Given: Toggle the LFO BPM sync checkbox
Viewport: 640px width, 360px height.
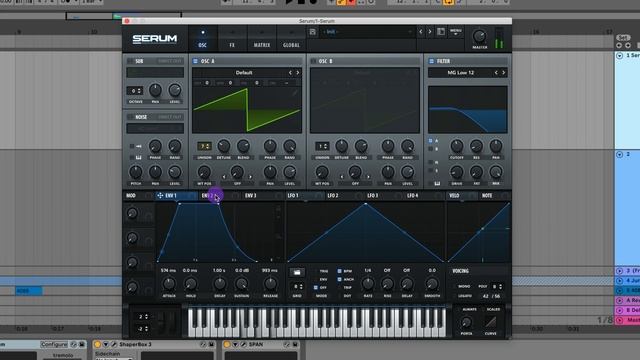Looking at the screenshot, I should [x=339, y=271].
